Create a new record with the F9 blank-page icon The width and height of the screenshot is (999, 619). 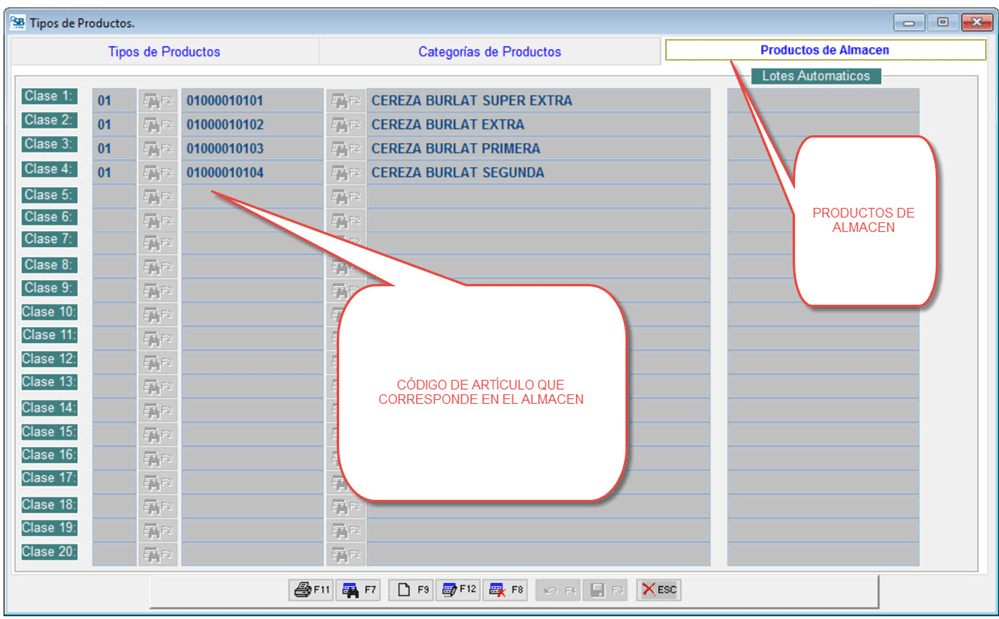(411, 589)
